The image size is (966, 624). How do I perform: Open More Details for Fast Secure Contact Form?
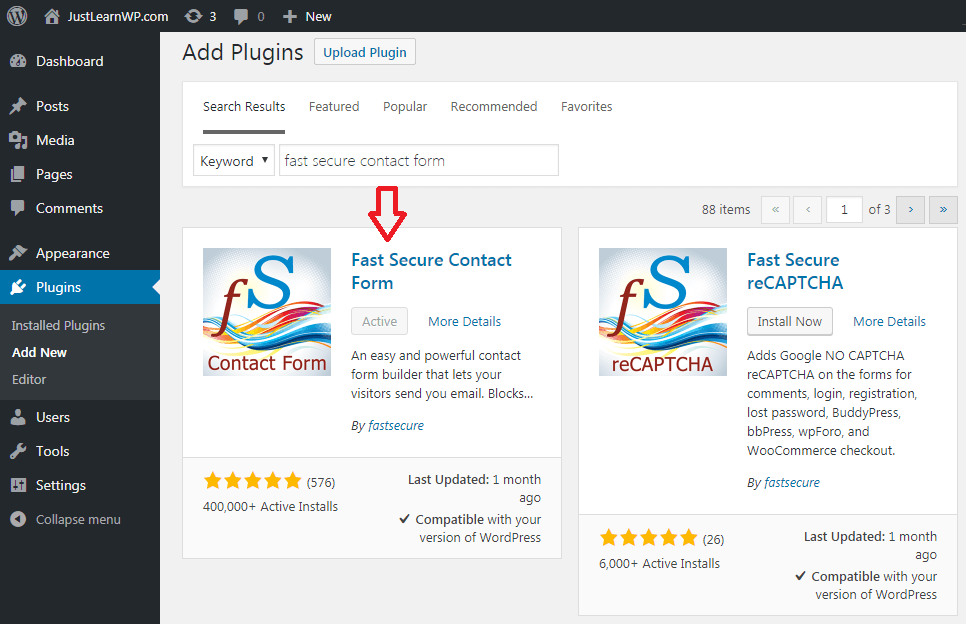pos(465,322)
